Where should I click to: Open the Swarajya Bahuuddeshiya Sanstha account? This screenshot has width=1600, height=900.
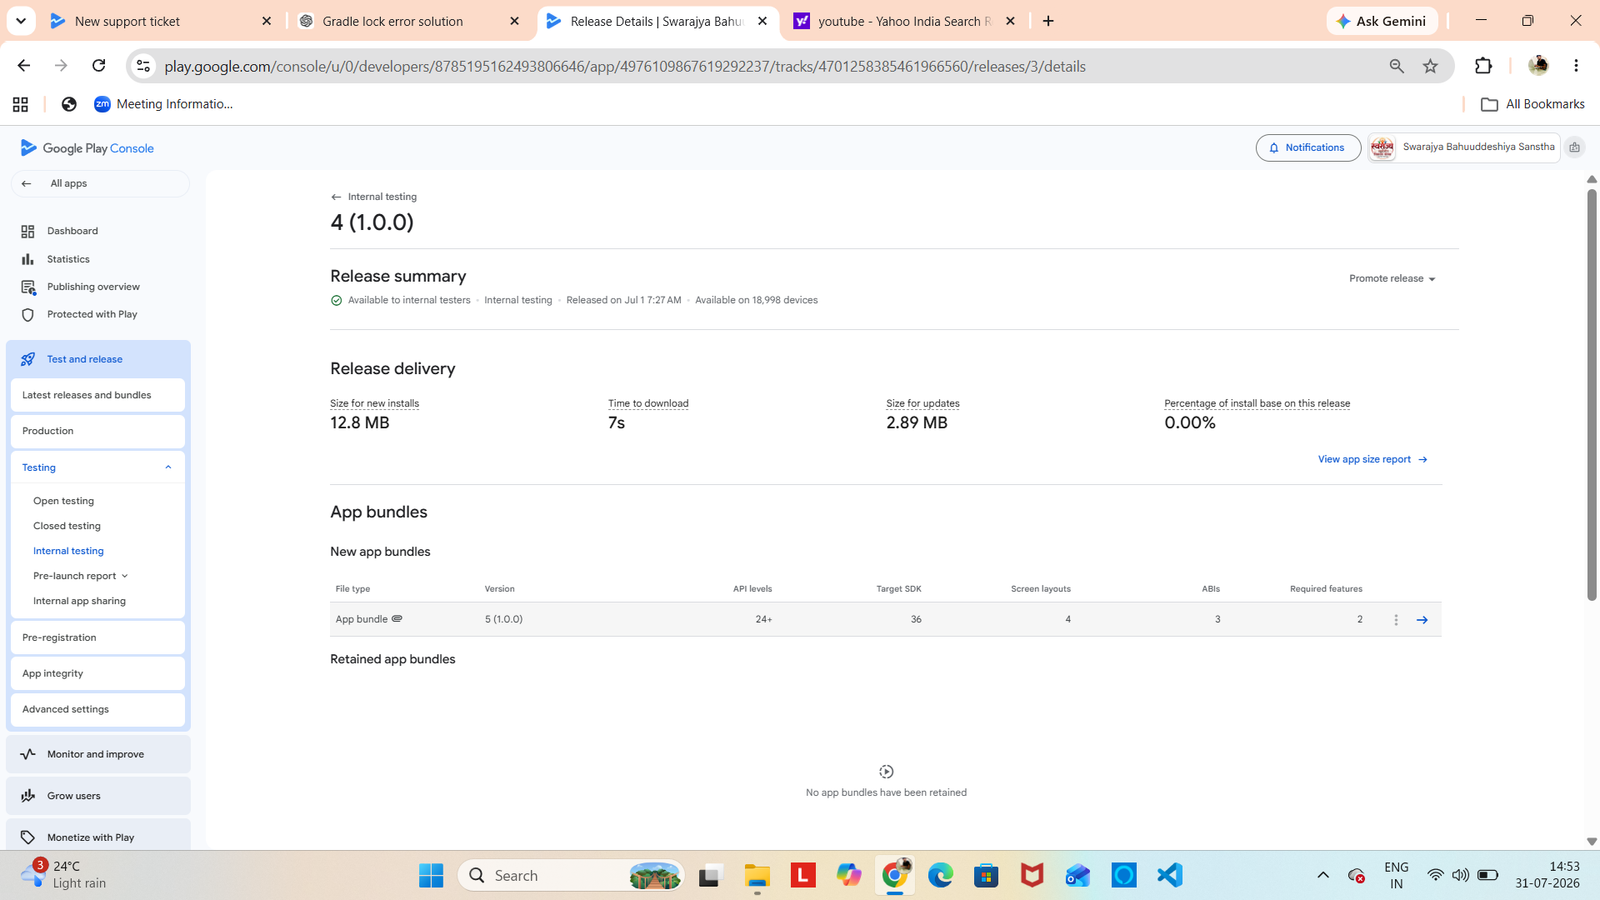[x=1464, y=148]
